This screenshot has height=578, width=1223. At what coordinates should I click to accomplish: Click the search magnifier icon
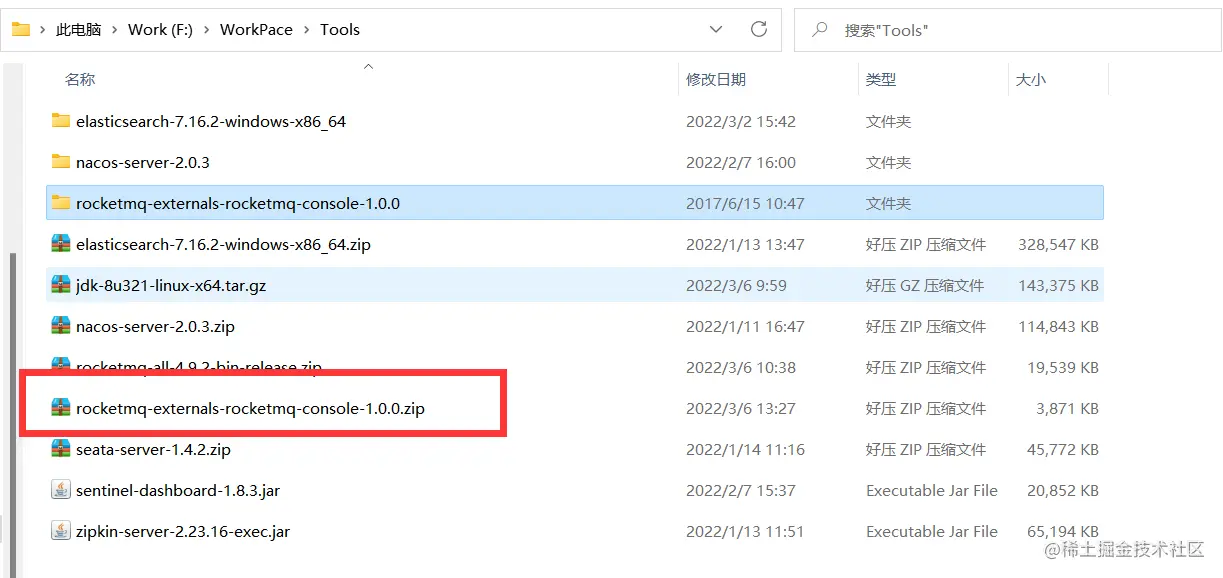tap(820, 30)
